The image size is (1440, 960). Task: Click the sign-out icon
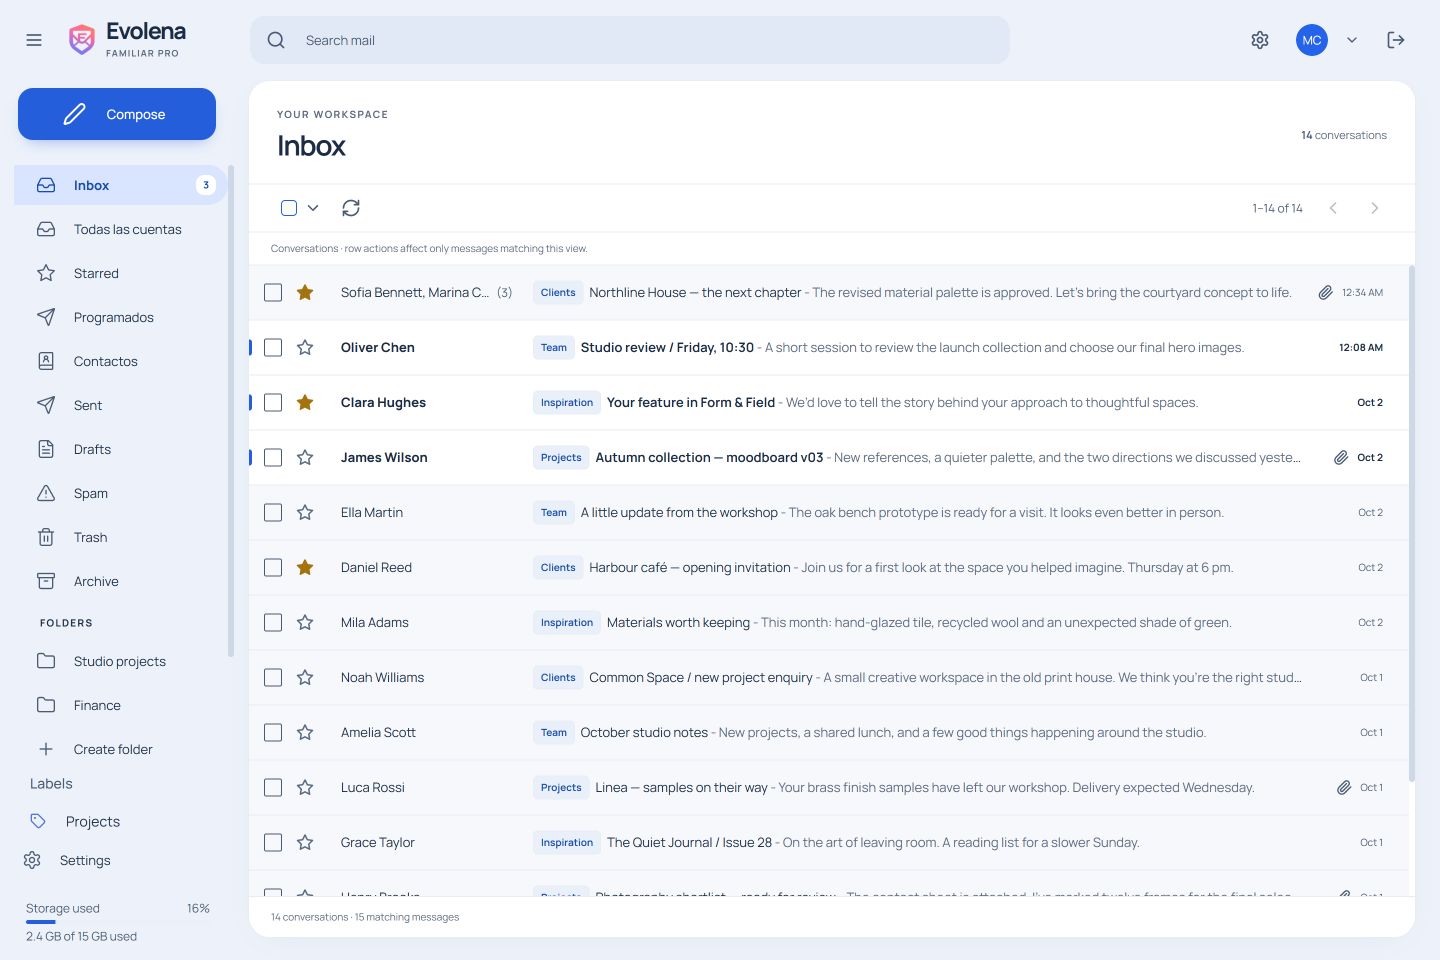tap(1396, 40)
